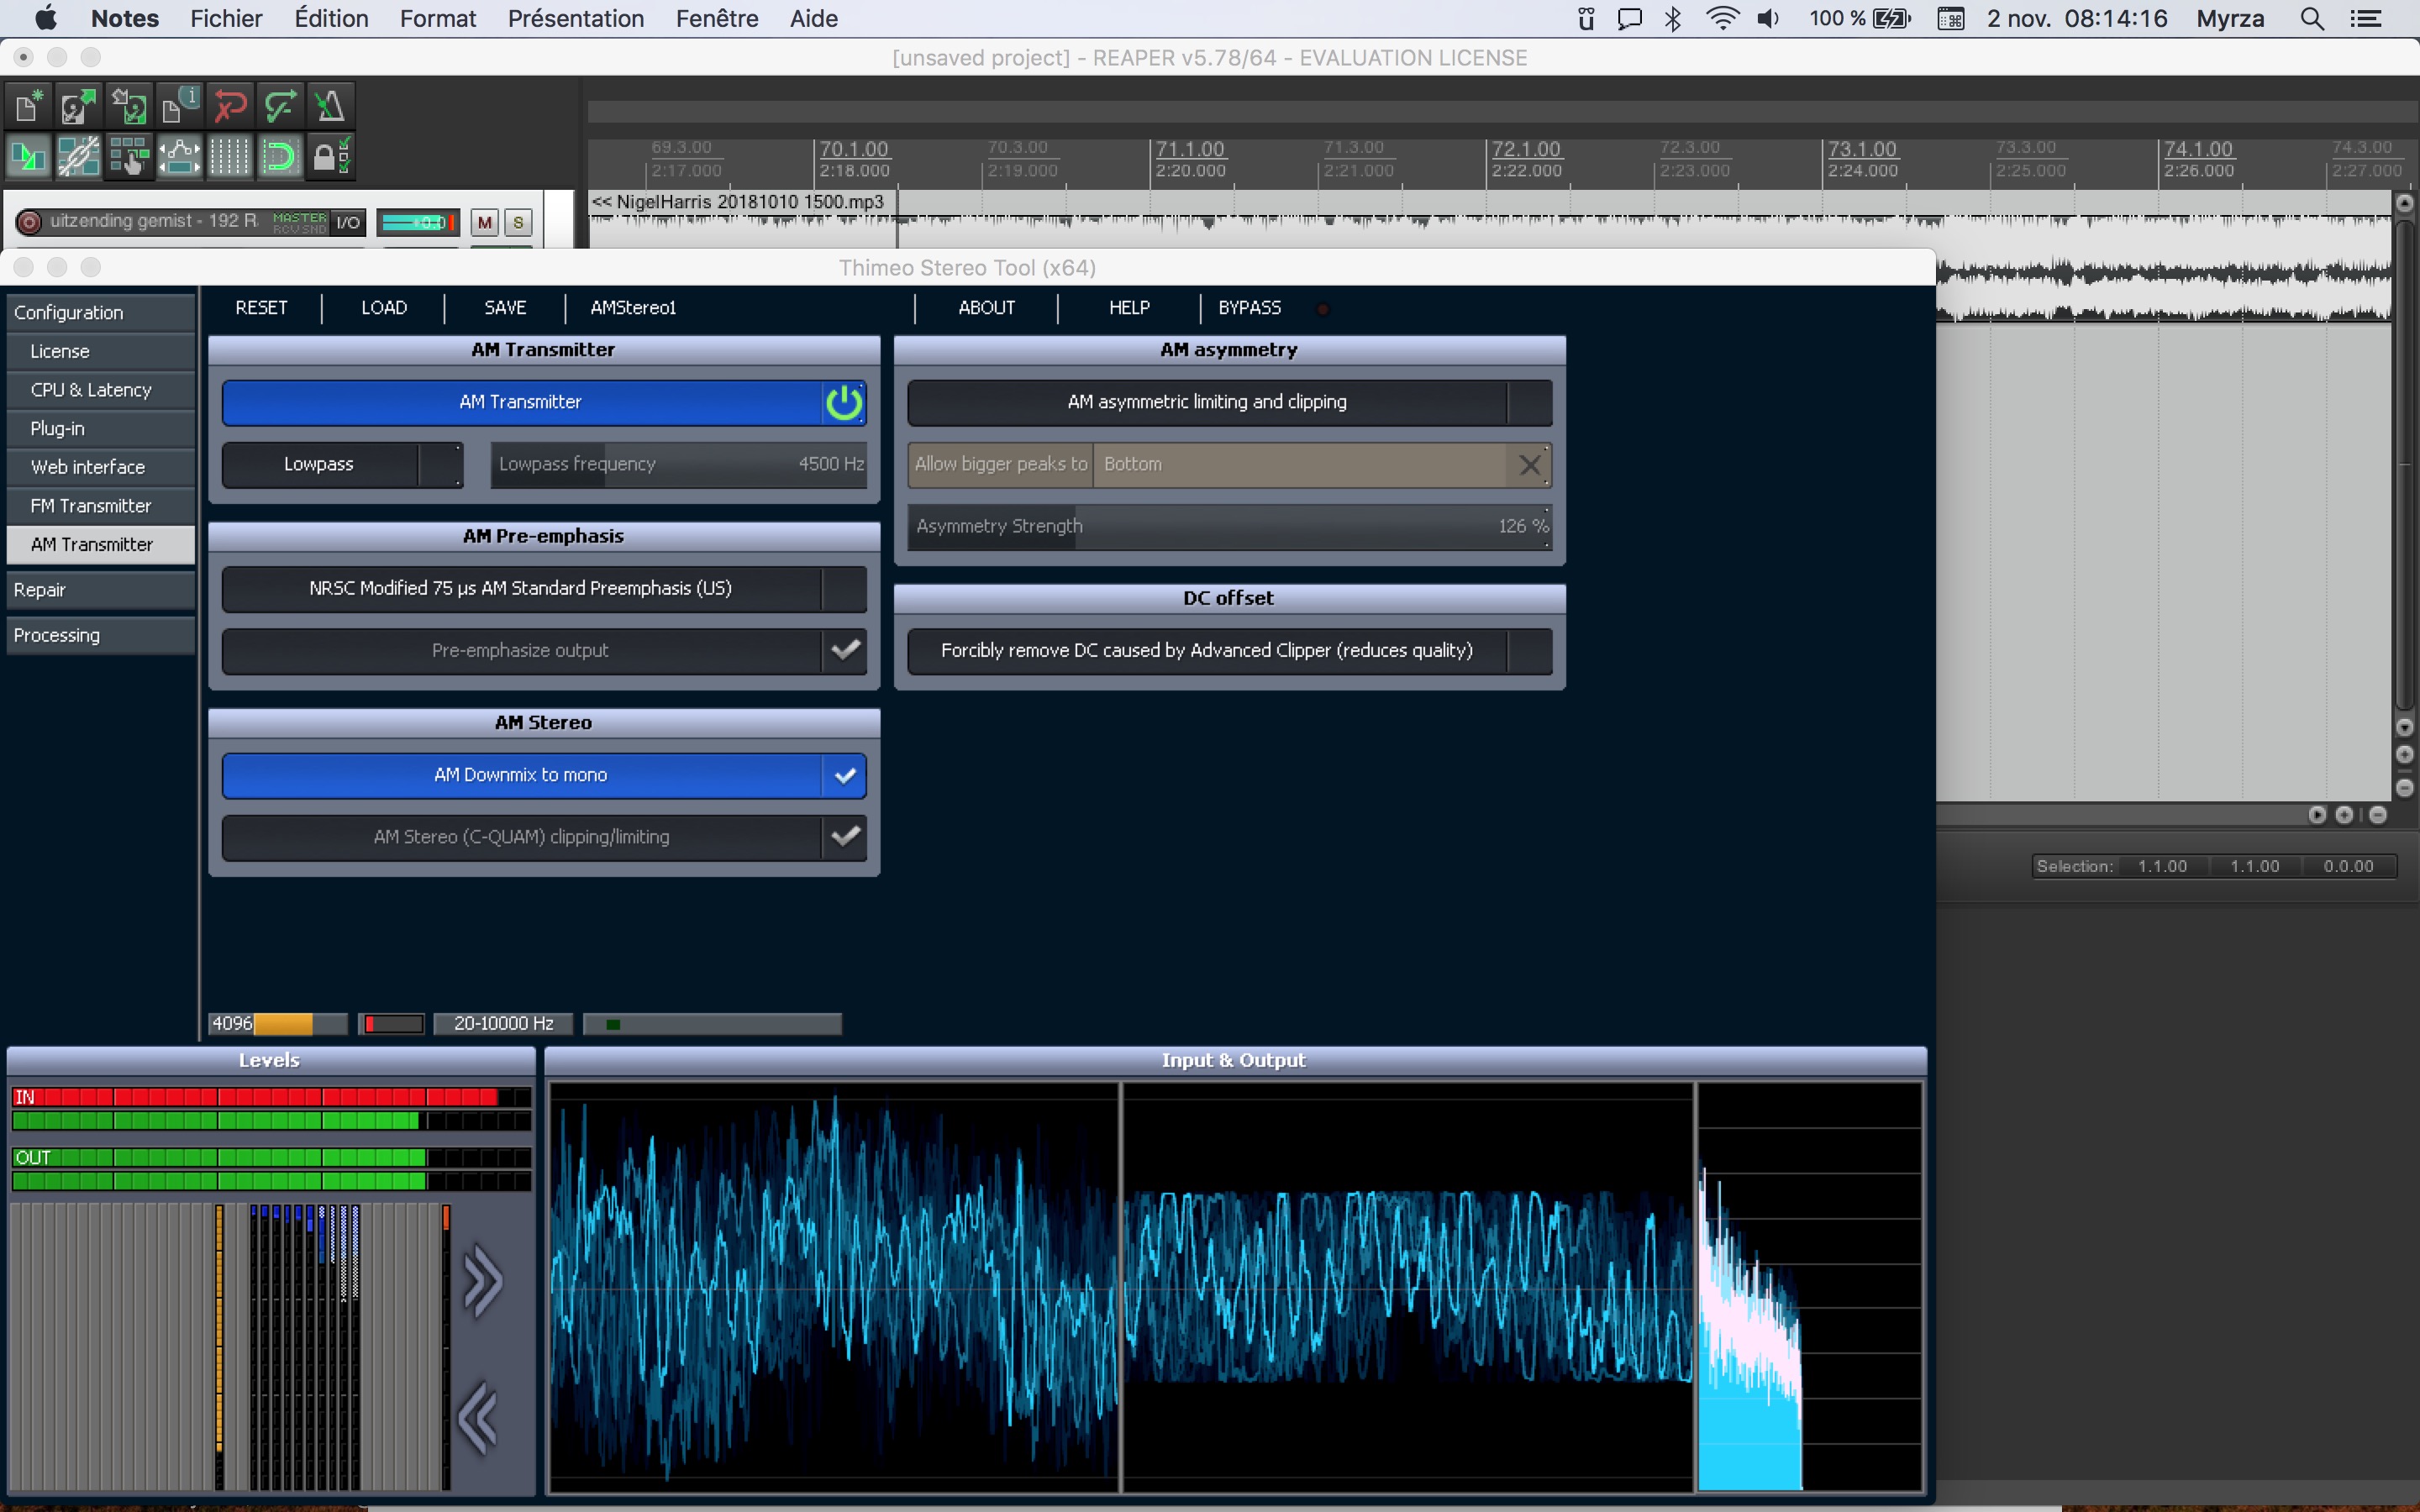The width and height of the screenshot is (2420, 1512).
Task: Click the red Undo arrow icon
Action: click(x=229, y=105)
